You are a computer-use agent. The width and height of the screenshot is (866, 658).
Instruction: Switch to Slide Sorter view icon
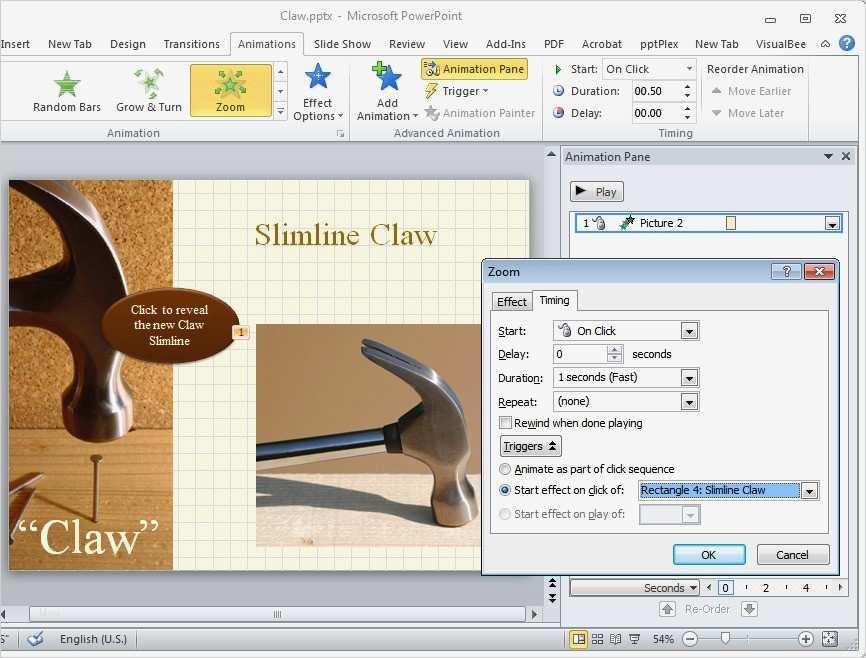click(x=597, y=639)
